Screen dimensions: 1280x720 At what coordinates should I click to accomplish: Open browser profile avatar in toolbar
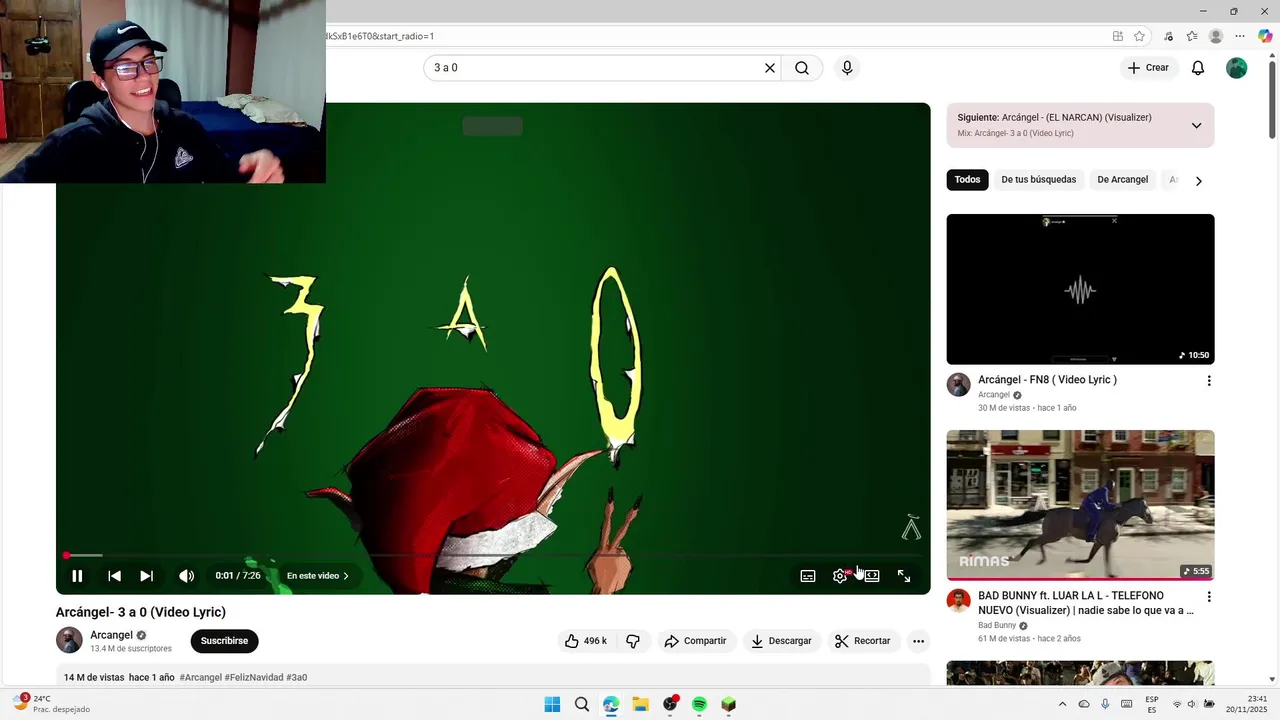(1216, 36)
